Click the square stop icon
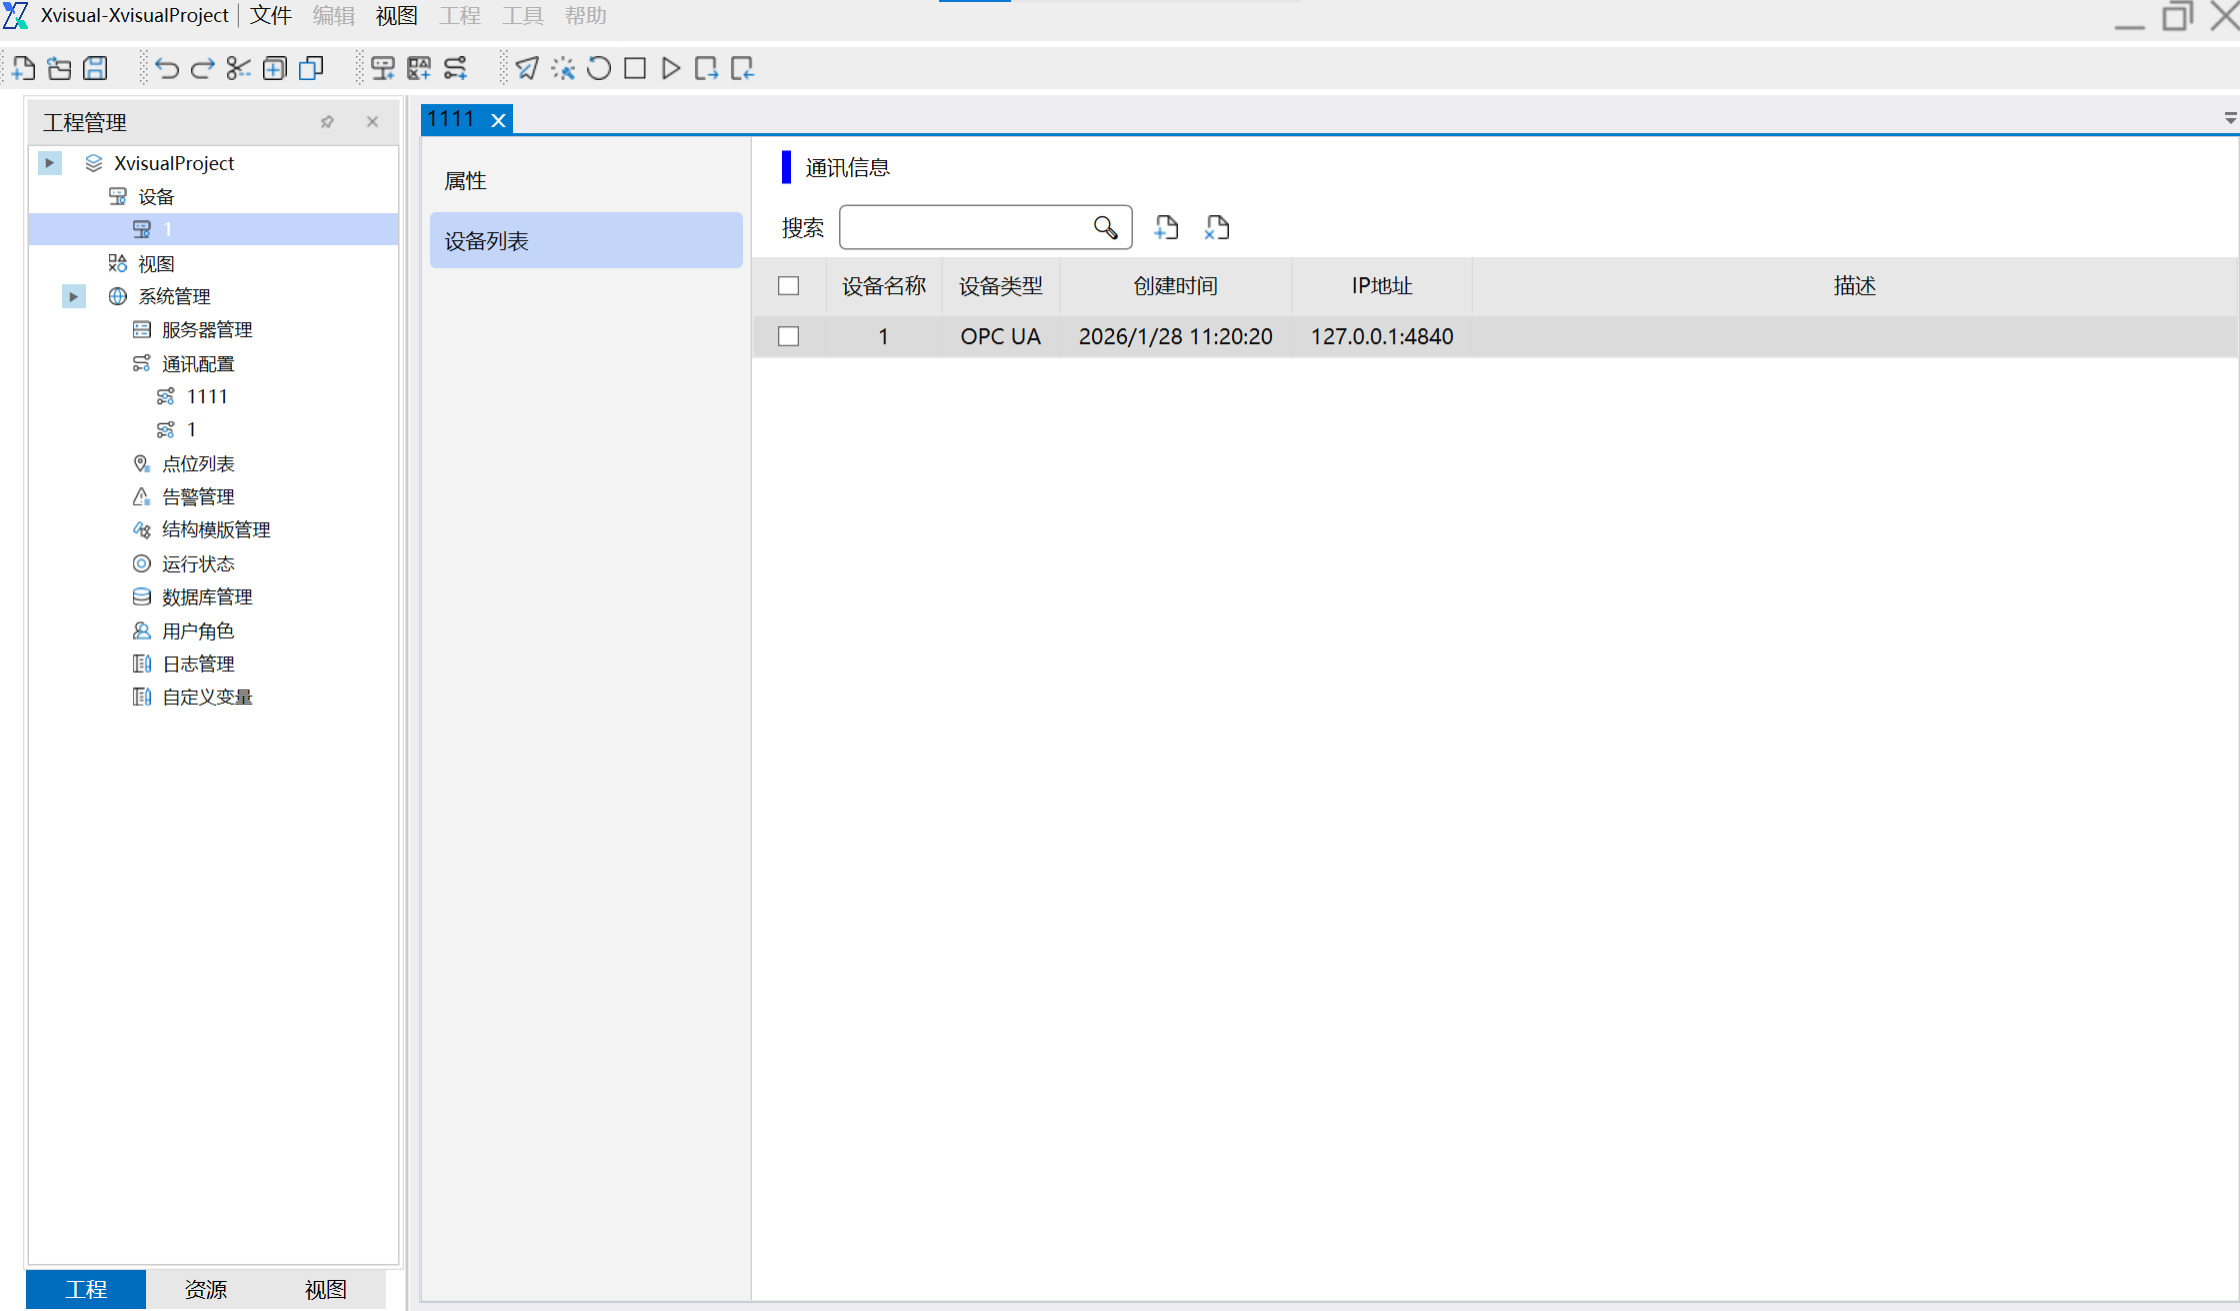This screenshot has width=2240, height=1311. 635,68
